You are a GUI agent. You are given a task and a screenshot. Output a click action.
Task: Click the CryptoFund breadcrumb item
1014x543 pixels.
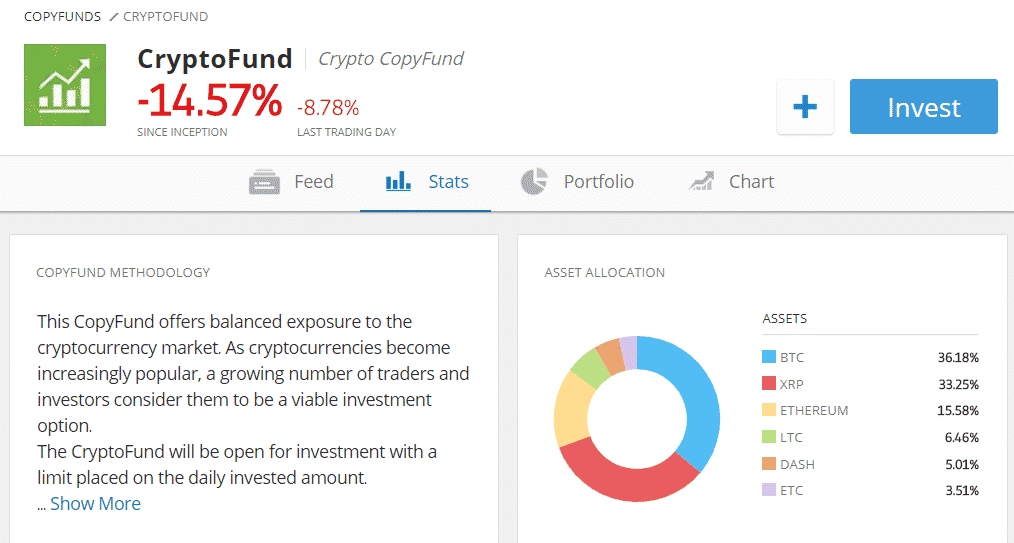click(166, 17)
